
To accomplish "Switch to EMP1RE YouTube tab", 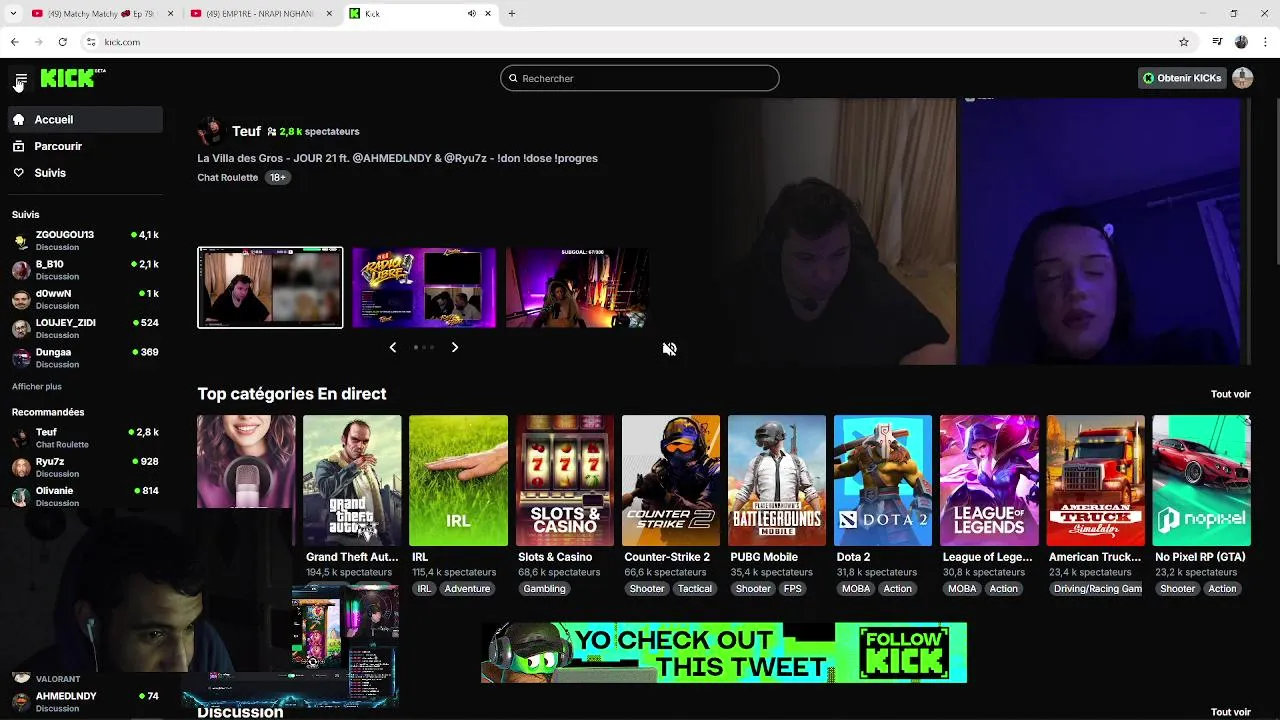I will click(262, 14).
